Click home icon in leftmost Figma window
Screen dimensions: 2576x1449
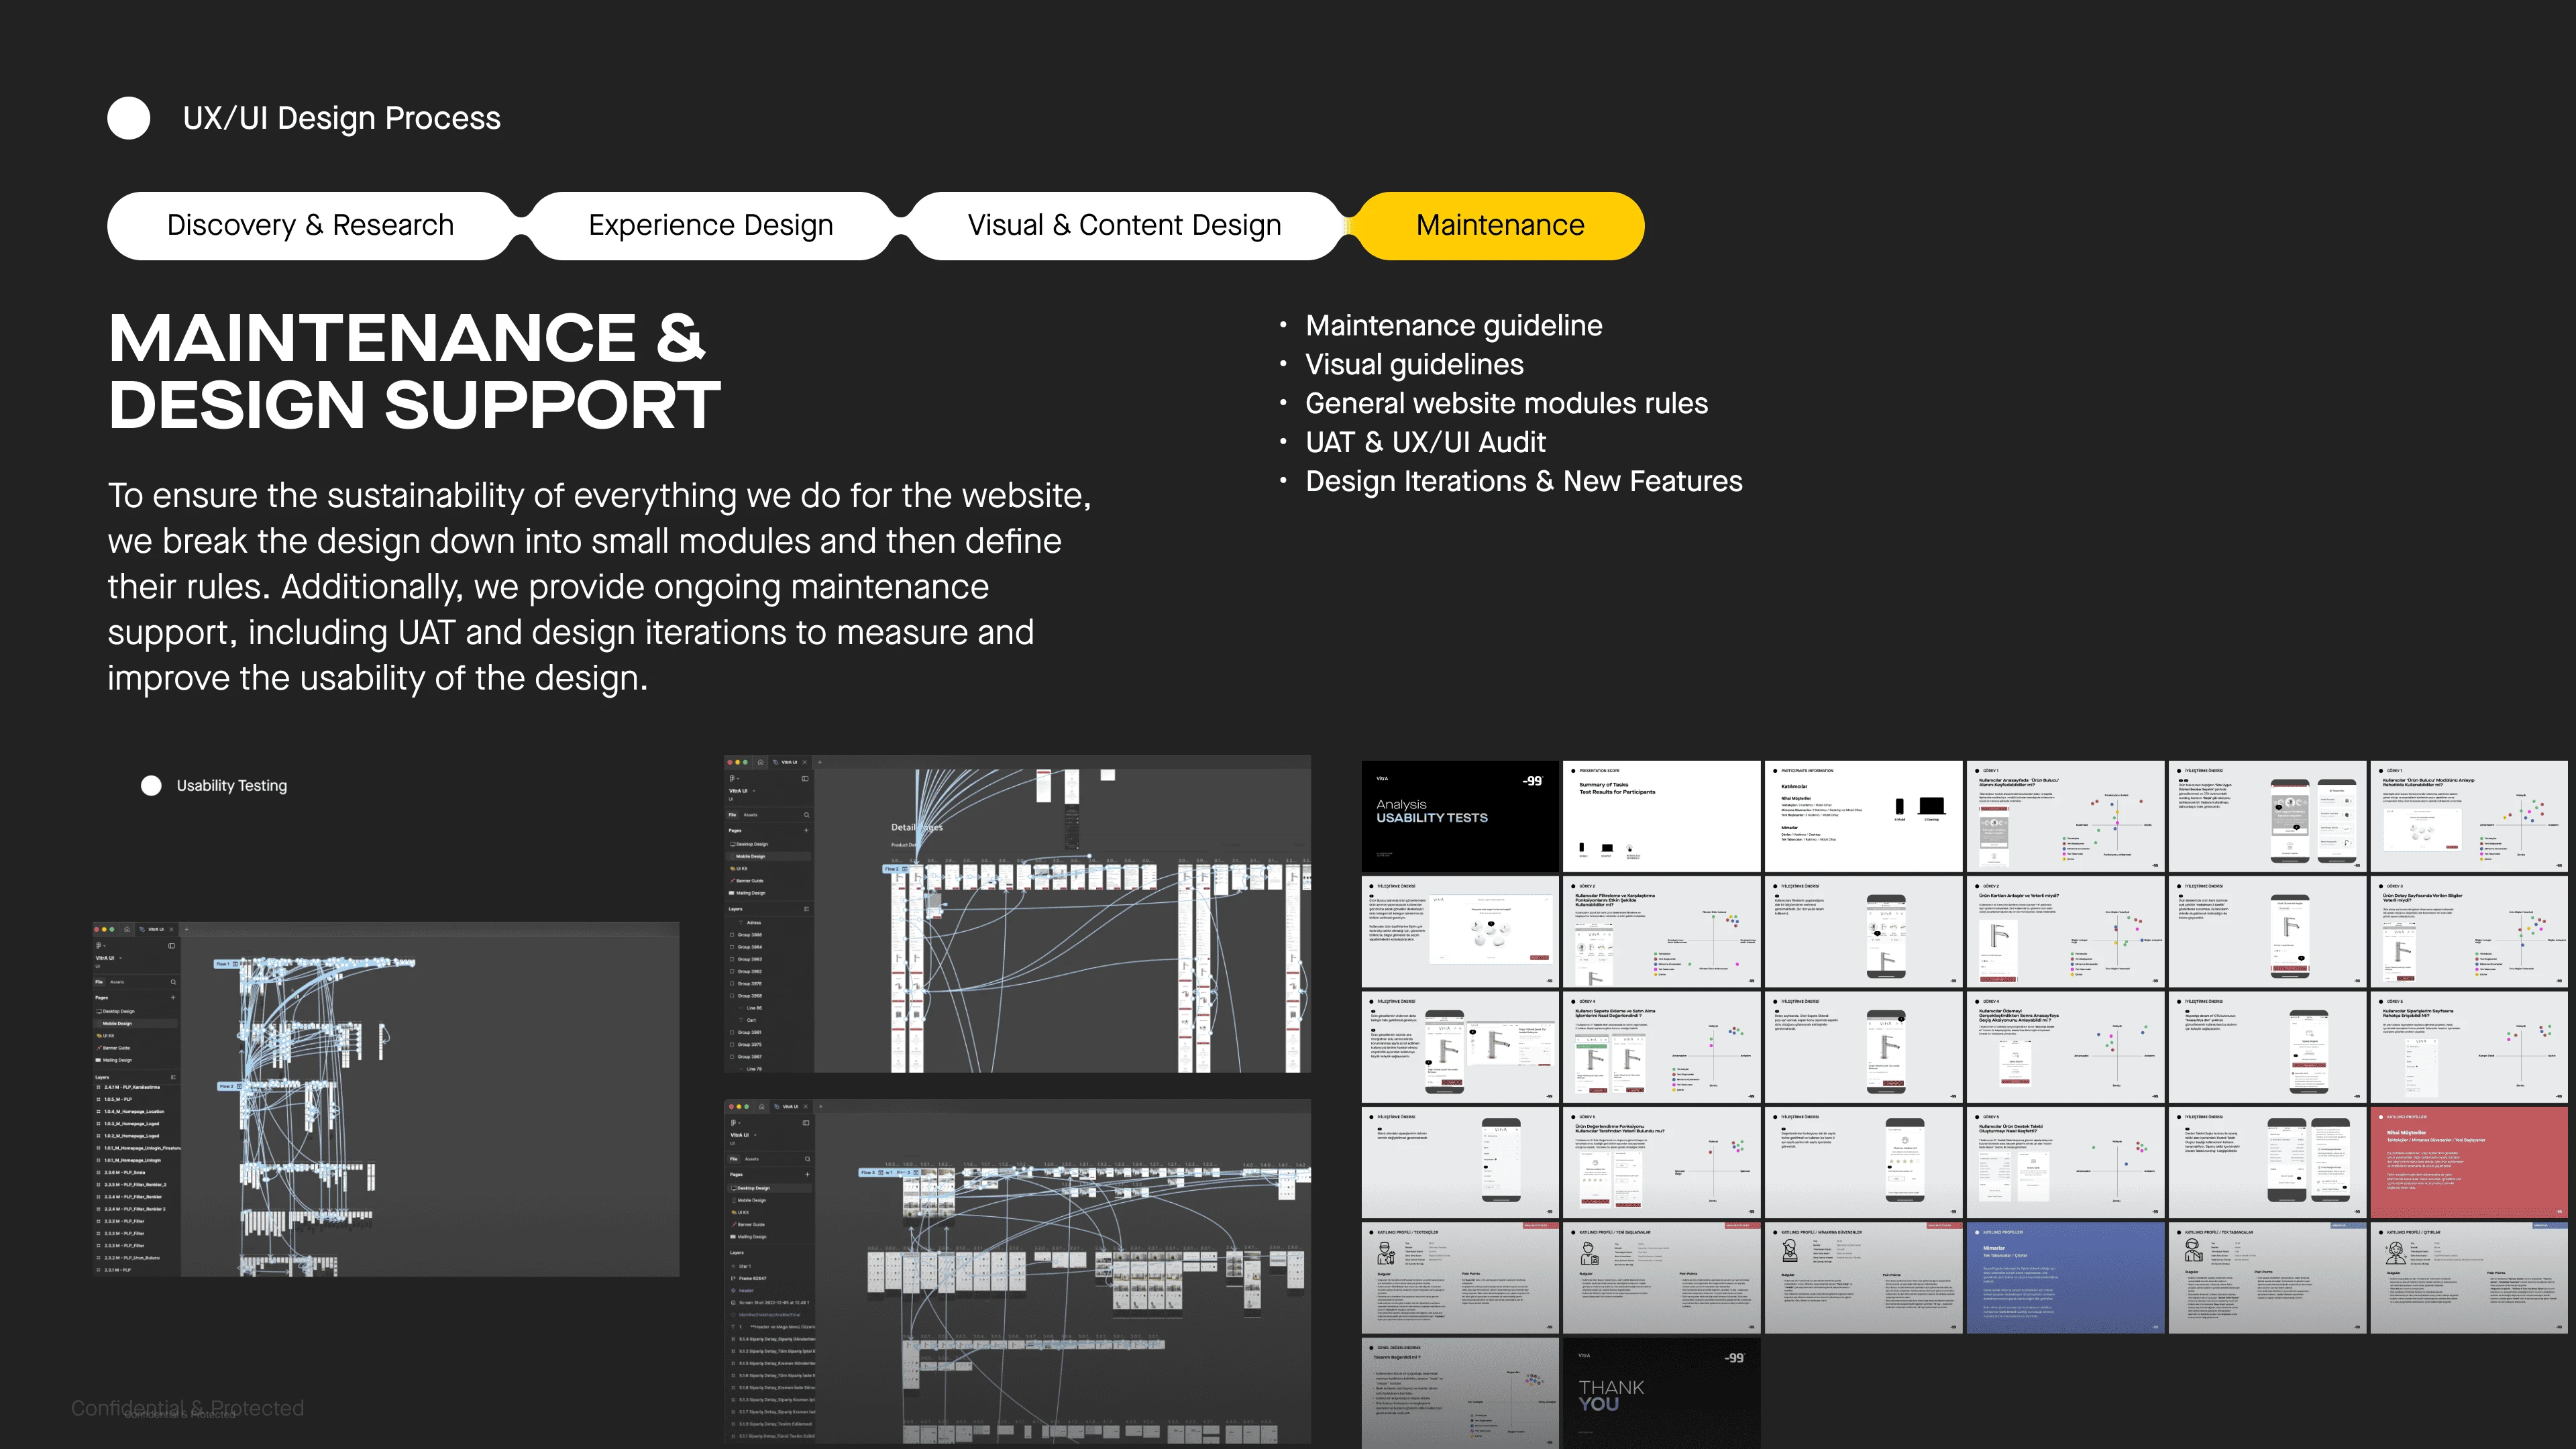click(x=127, y=929)
